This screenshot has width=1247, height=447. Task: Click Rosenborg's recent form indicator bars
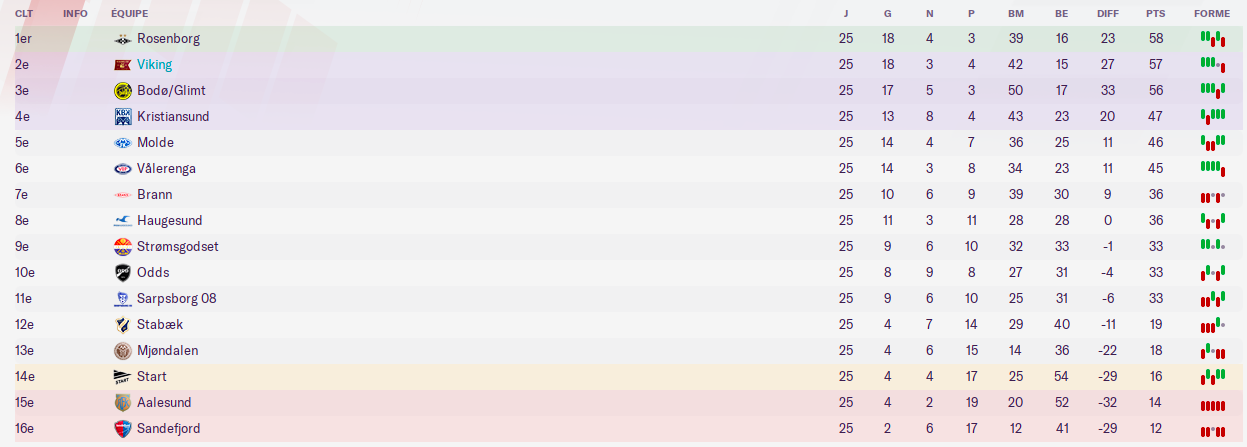[1212, 39]
